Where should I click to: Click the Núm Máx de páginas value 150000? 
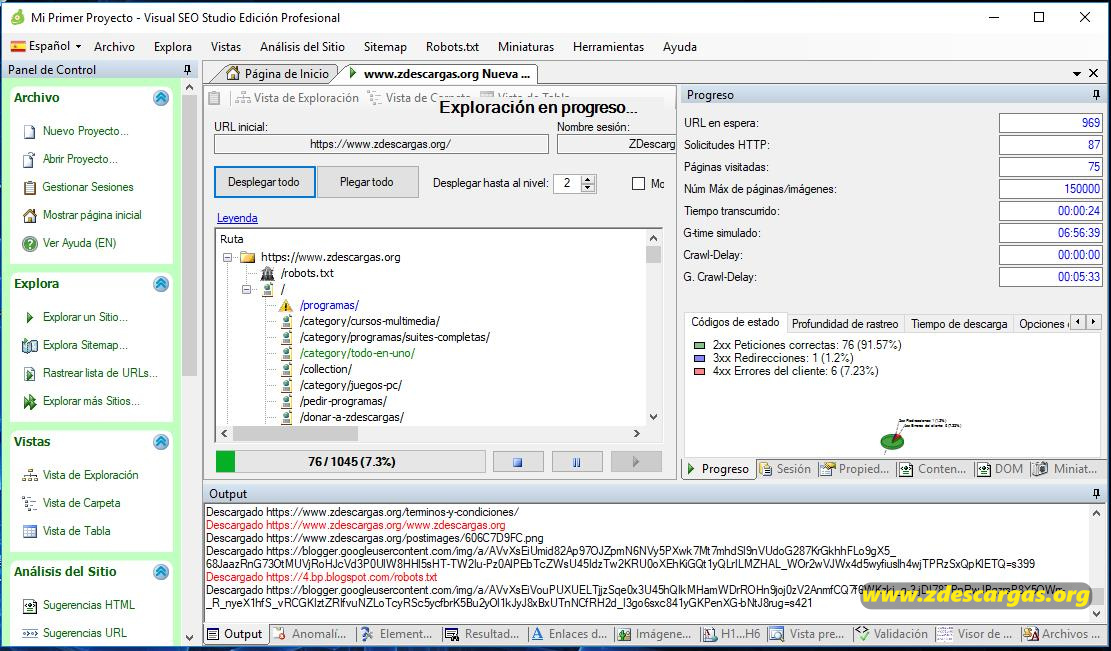click(1051, 189)
